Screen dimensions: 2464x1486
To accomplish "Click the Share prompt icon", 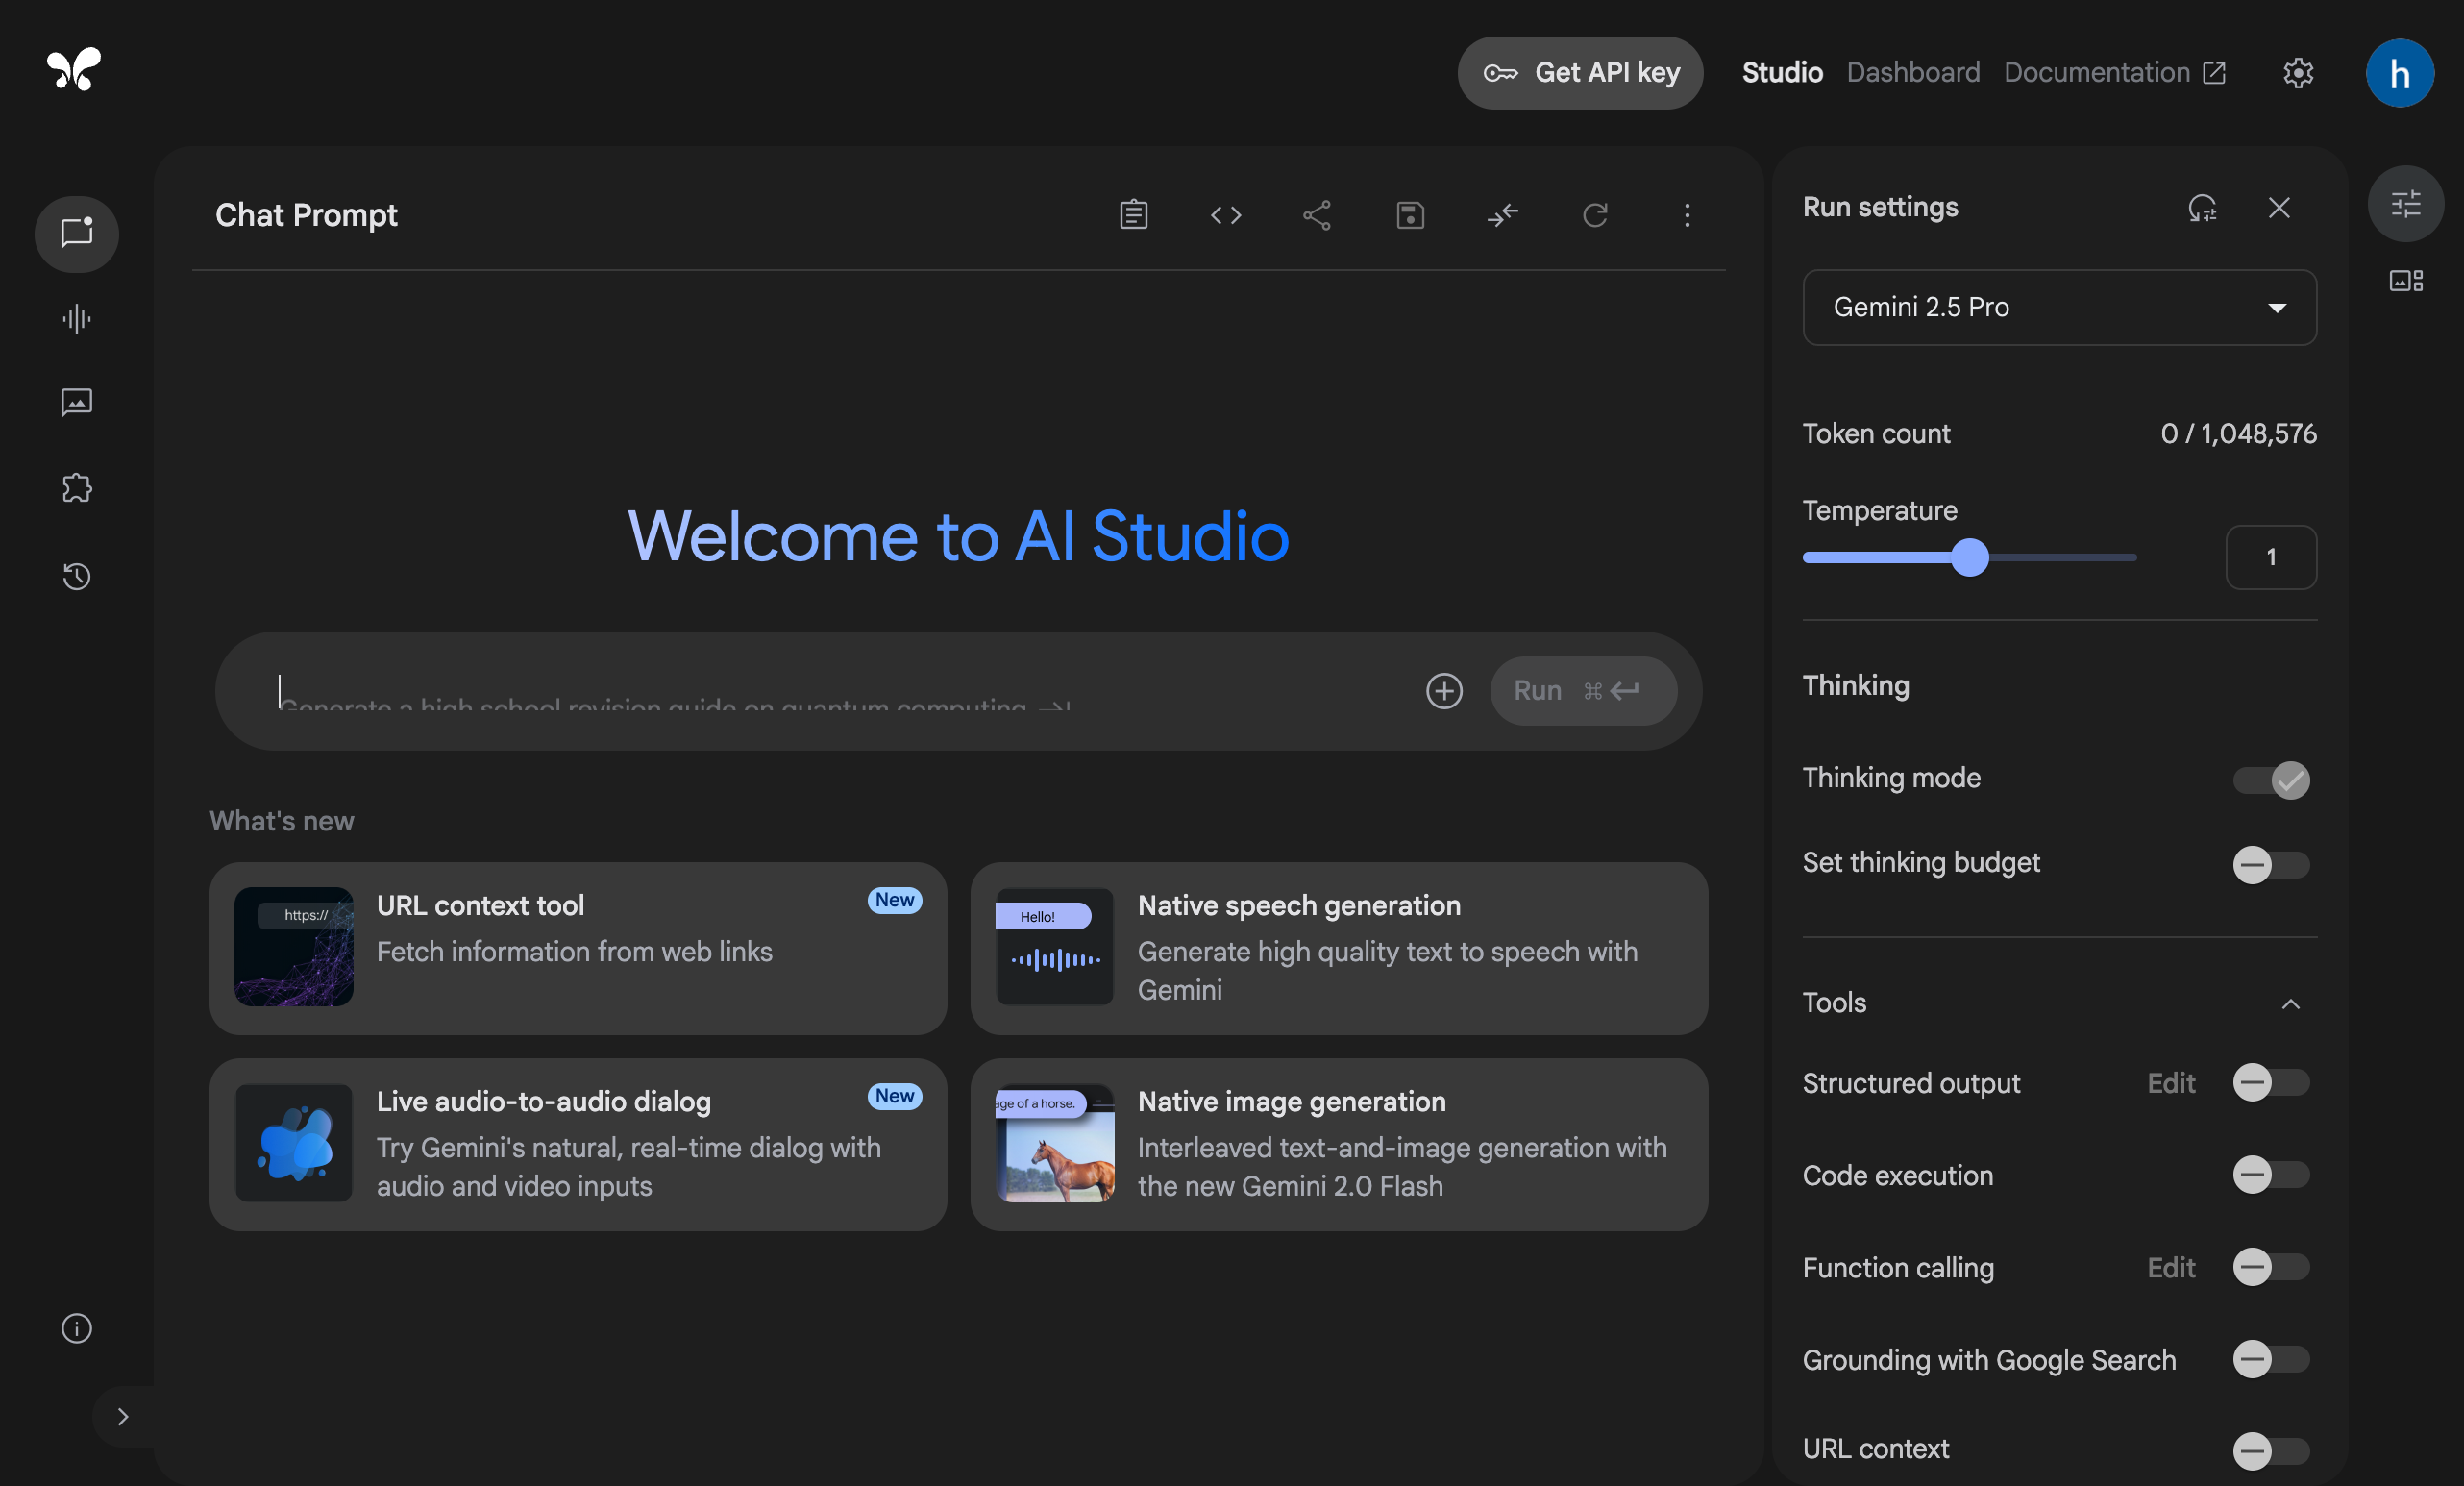I will [x=1317, y=215].
